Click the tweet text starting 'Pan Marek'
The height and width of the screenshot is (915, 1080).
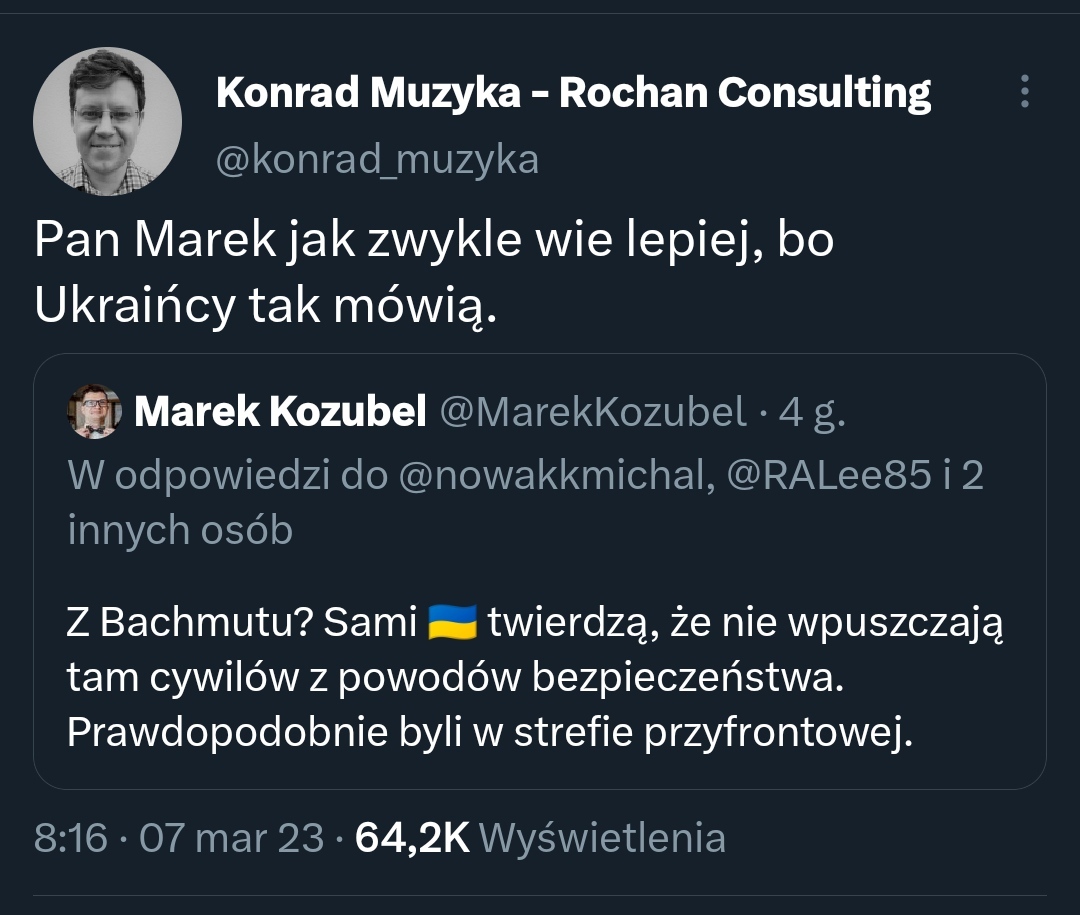click(x=433, y=243)
